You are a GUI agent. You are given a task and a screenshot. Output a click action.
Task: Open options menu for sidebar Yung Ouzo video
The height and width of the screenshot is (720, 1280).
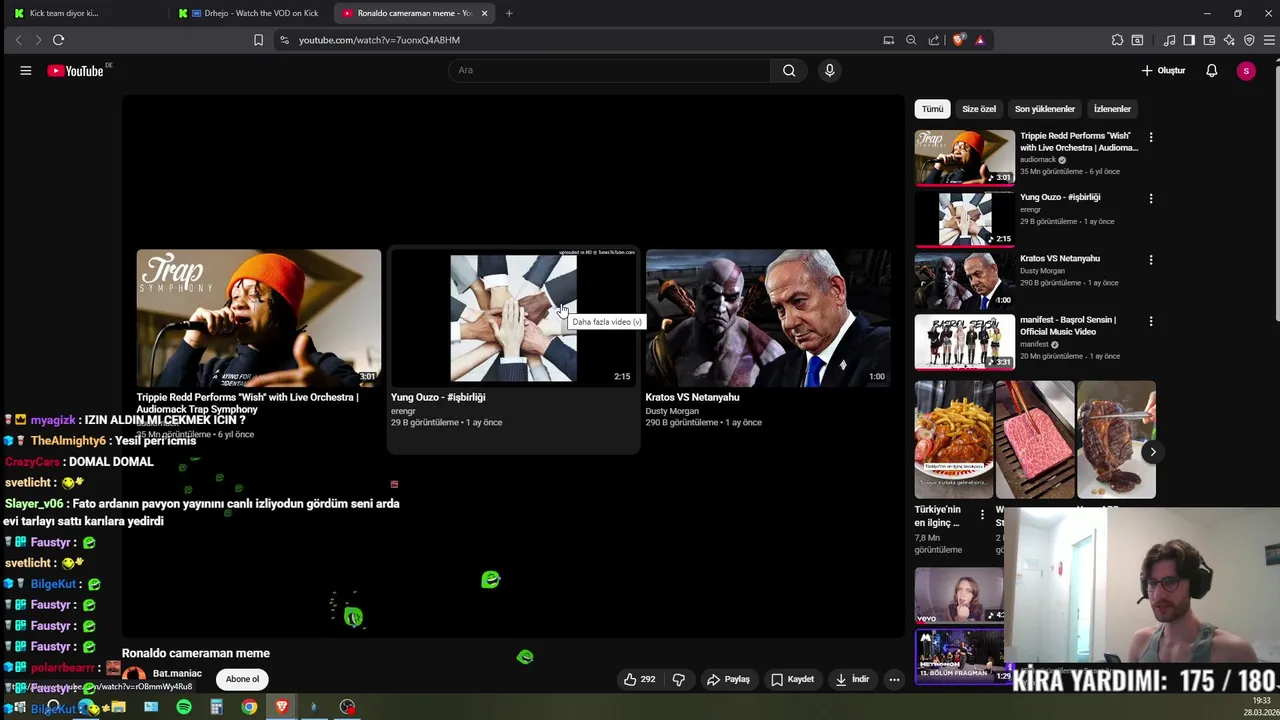click(x=1151, y=198)
